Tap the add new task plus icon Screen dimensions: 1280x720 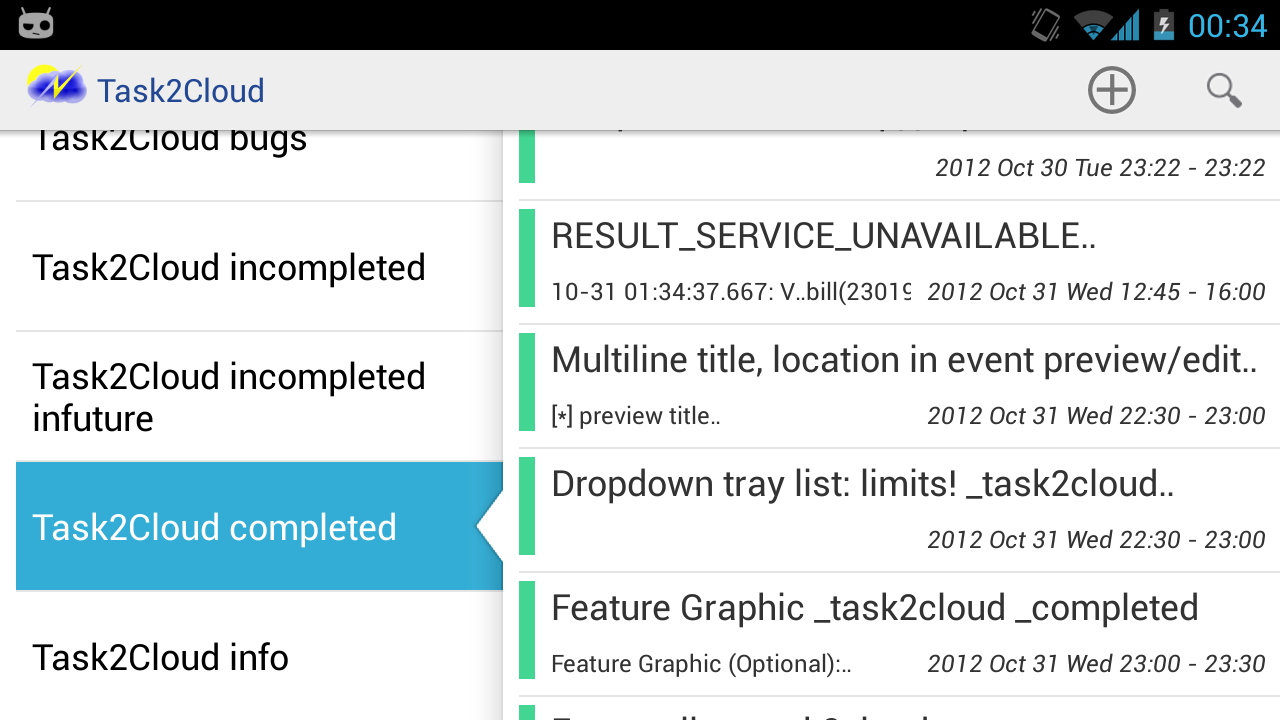point(1112,91)
